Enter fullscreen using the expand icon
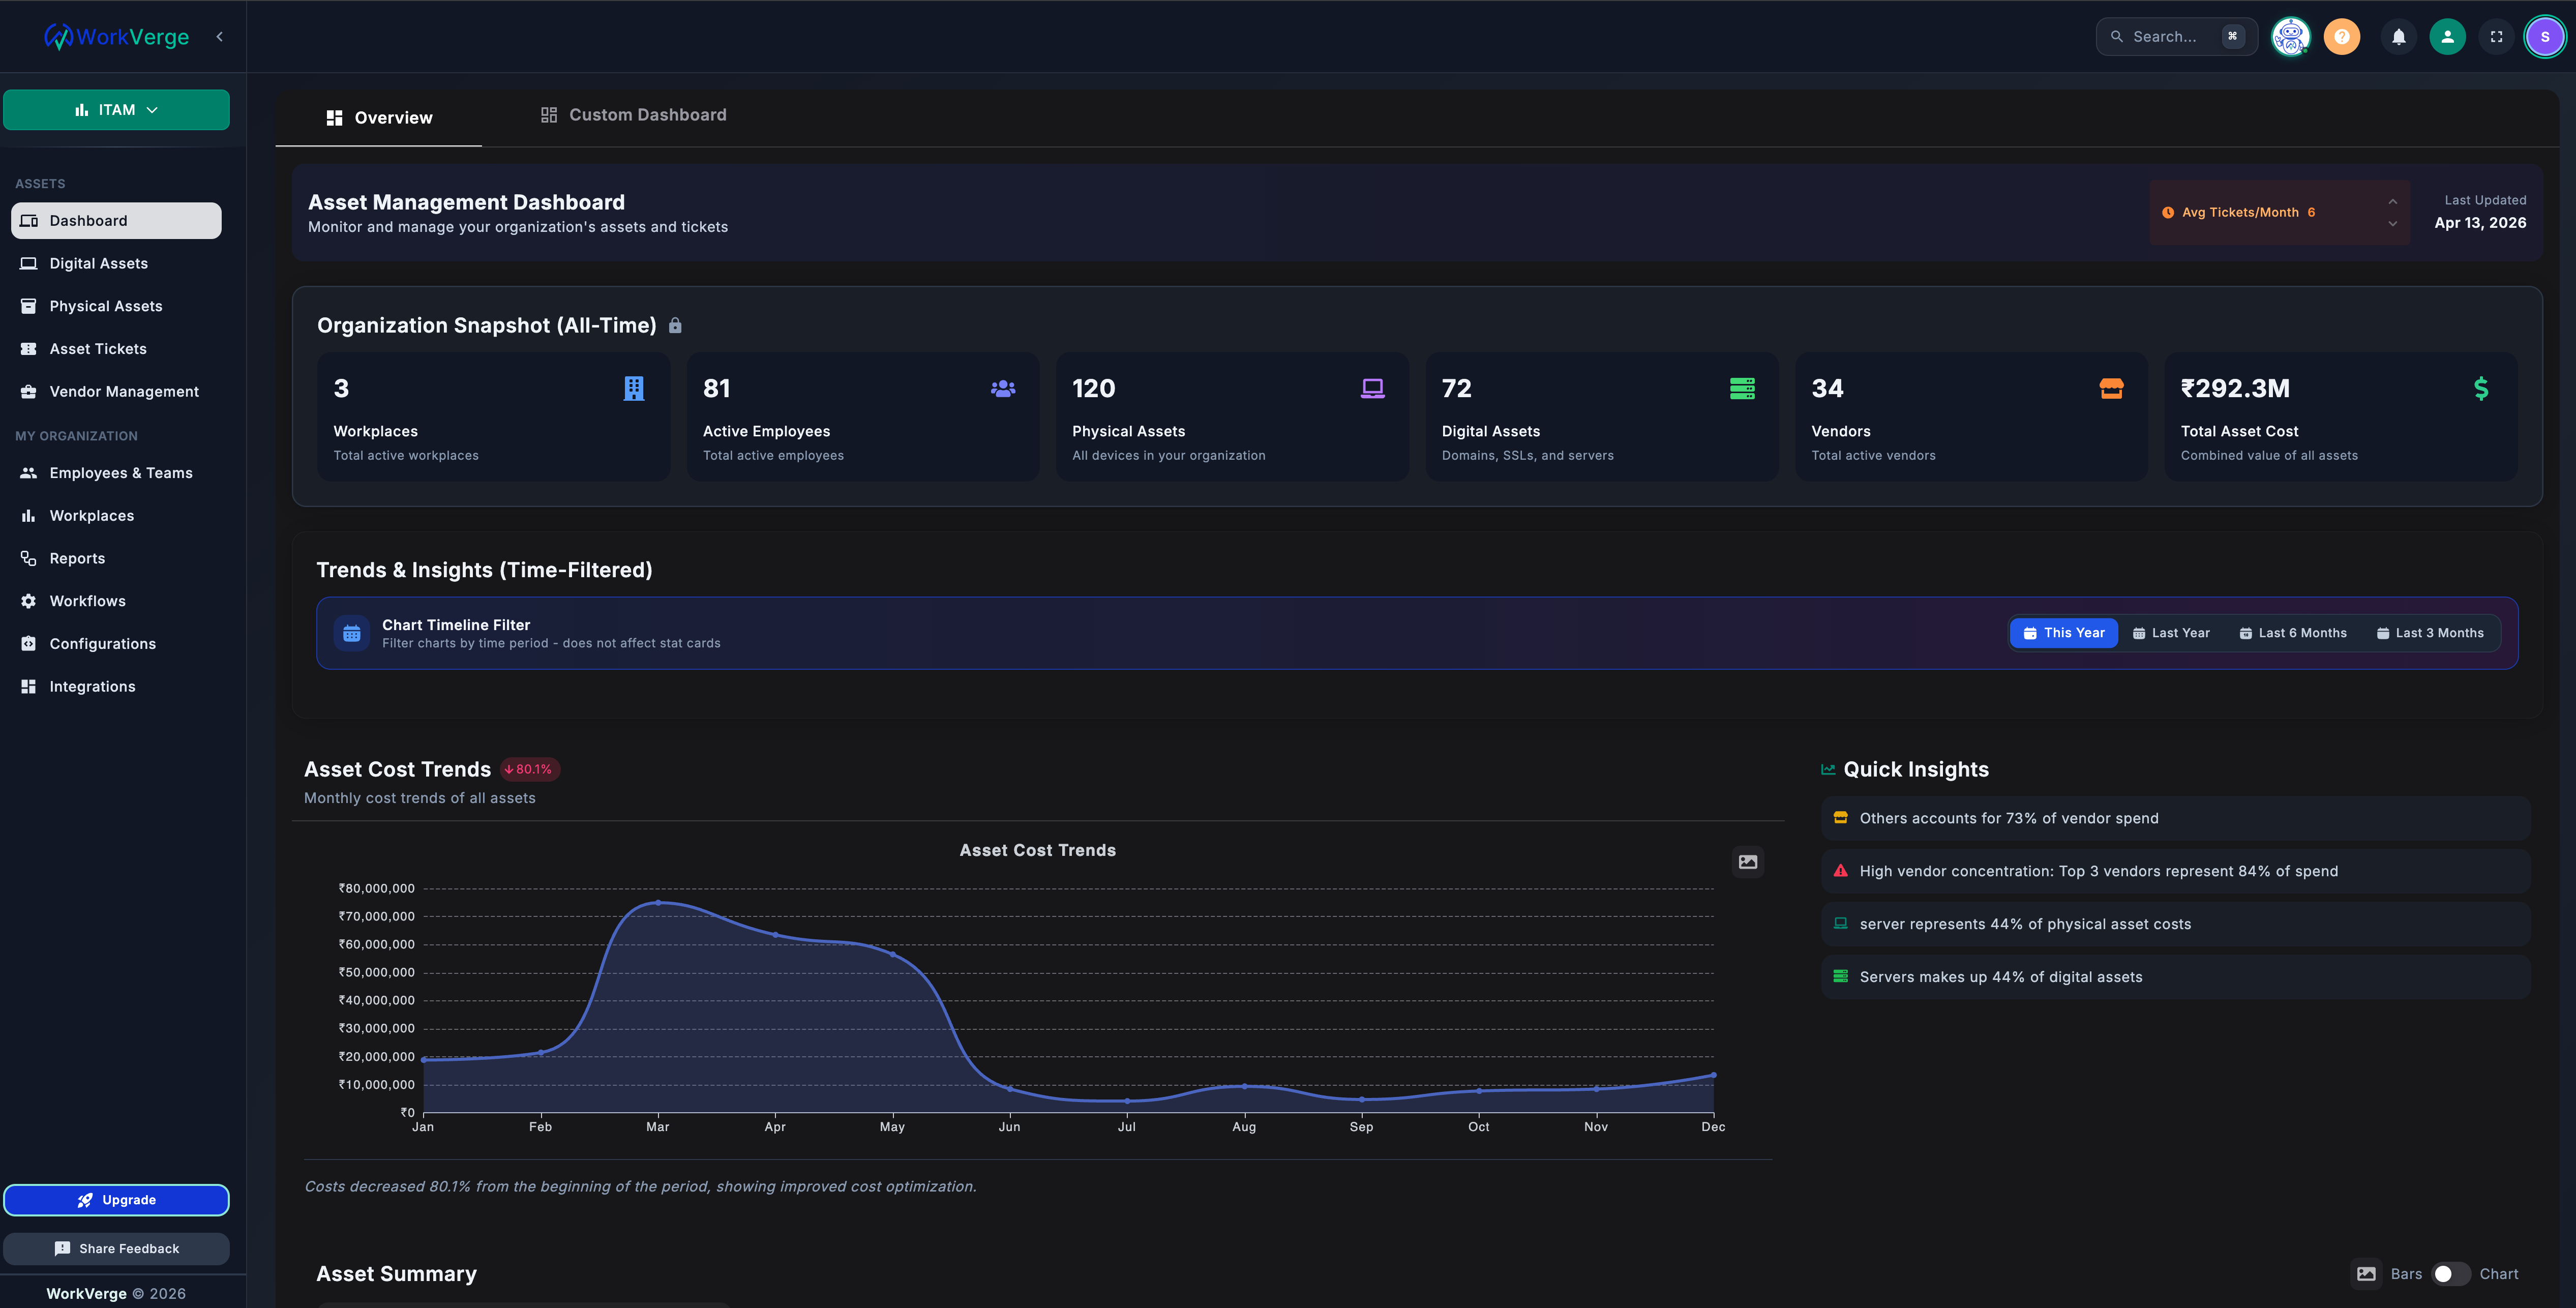Screen dimensions: 2576x1308 (2496, 36)
